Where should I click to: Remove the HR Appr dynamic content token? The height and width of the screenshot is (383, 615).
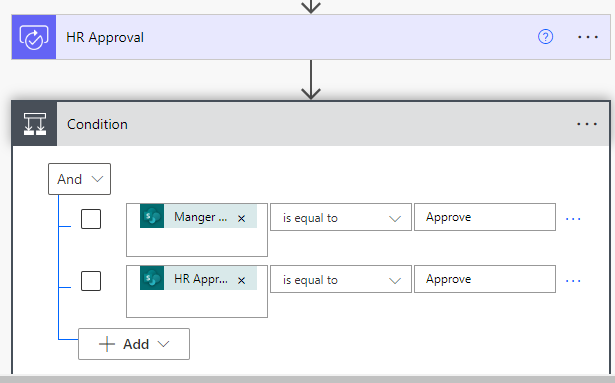click(x=241, y=280)
